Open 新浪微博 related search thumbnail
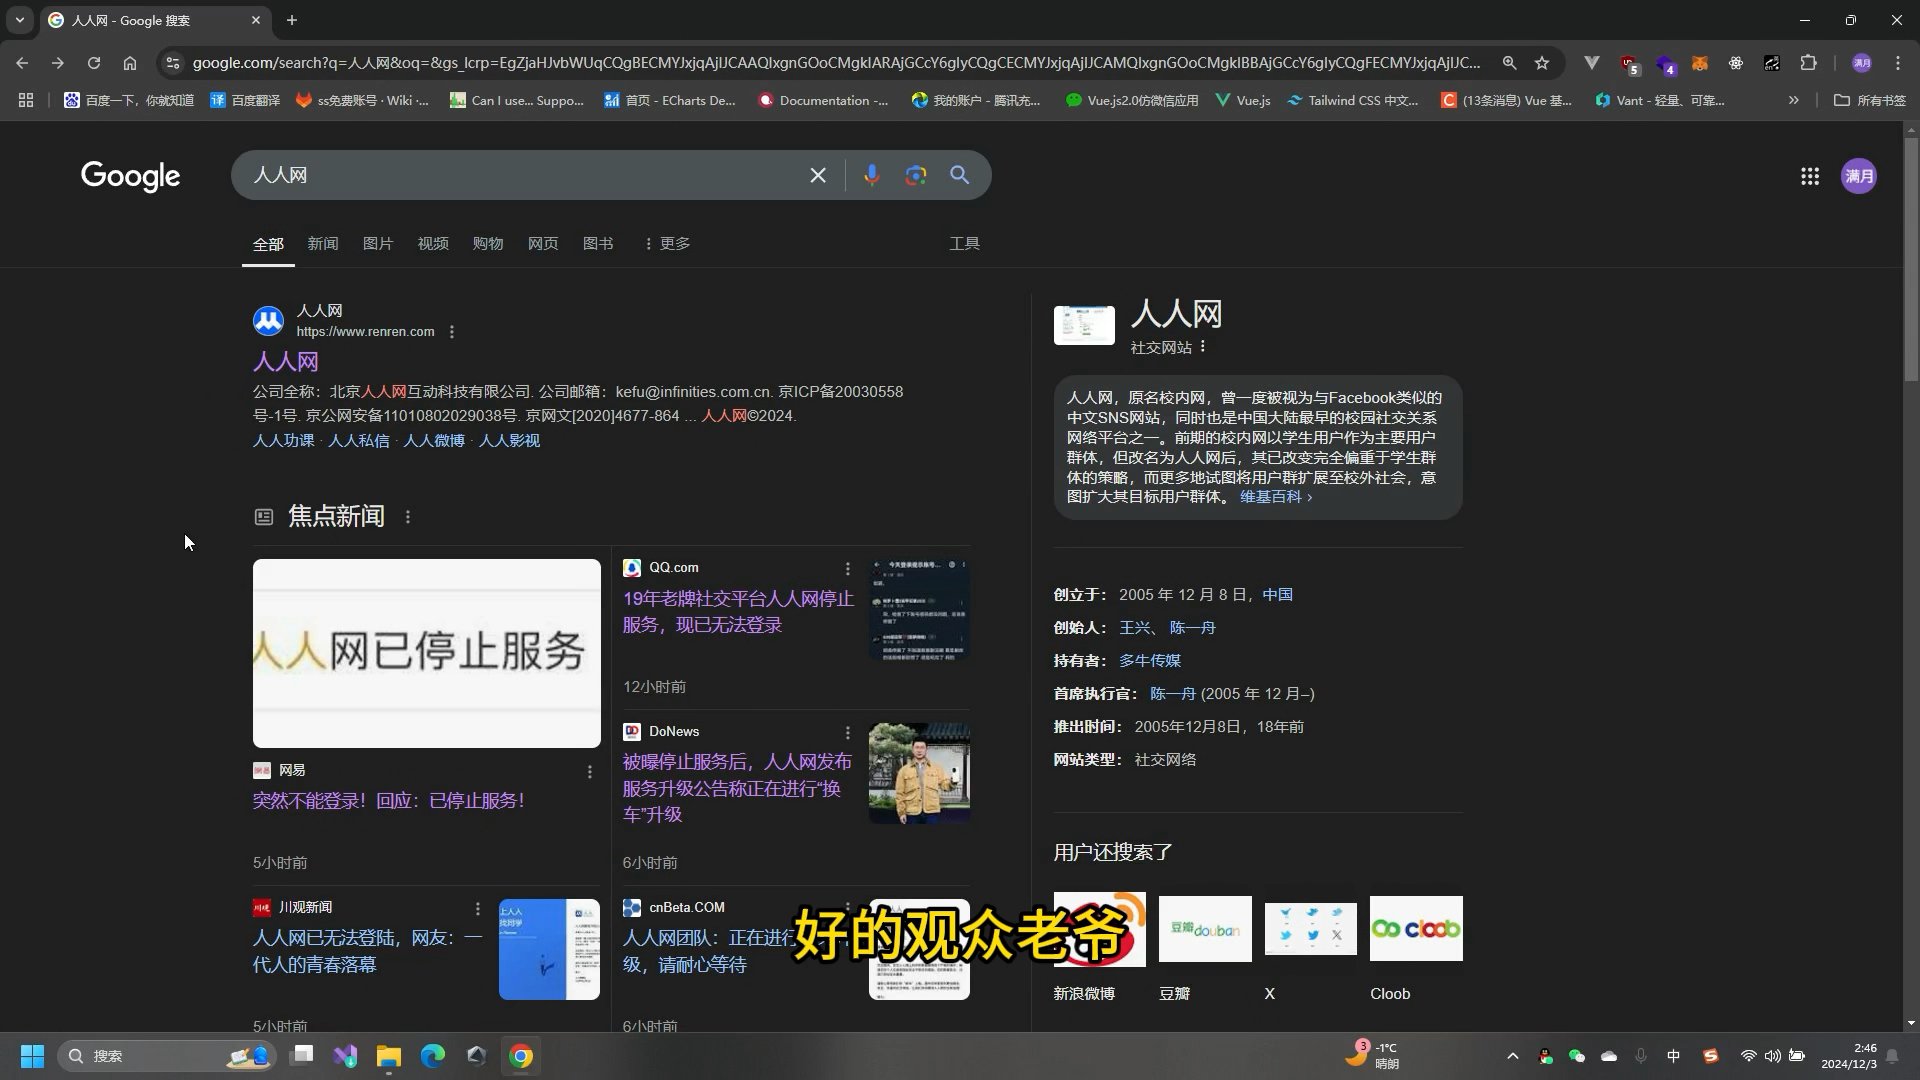1920x1080 pixels. (1100, 929)
